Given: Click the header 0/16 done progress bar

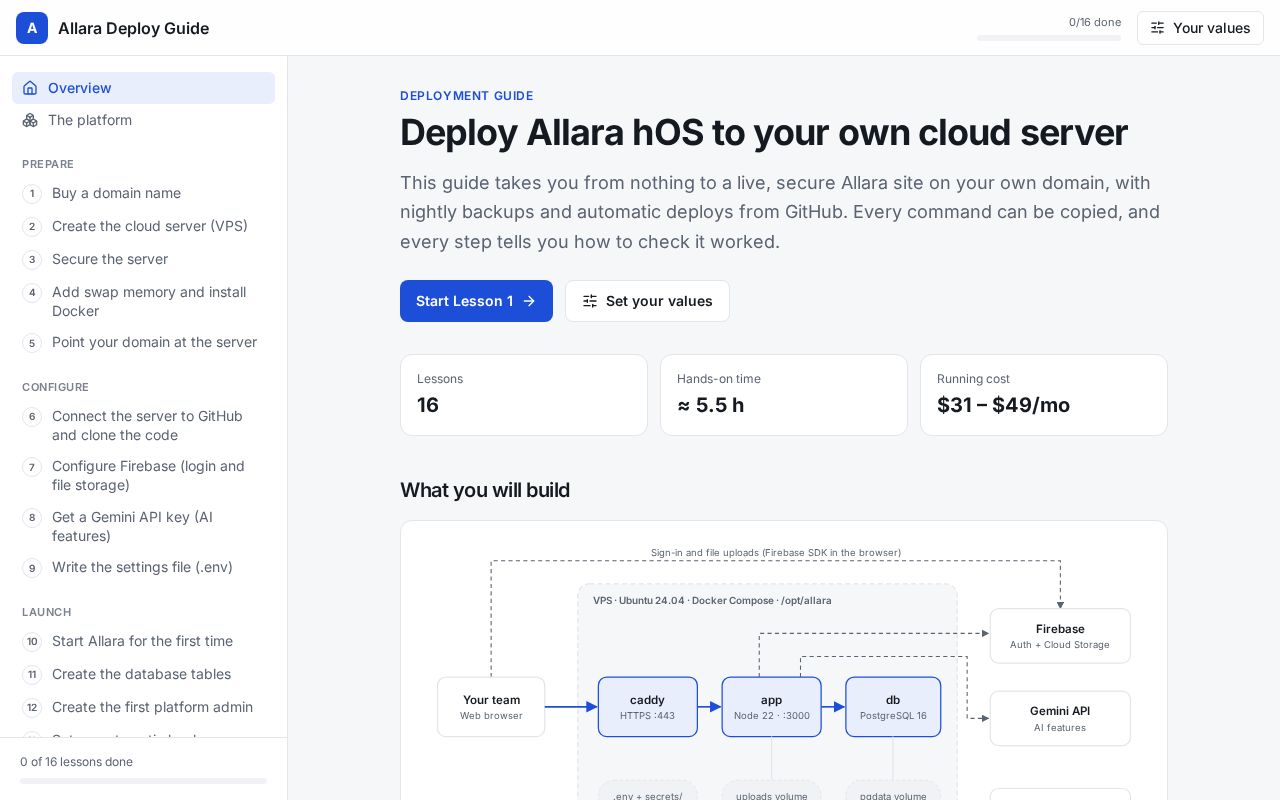Looking at the screenshot, I should [x=1049, y=38].
